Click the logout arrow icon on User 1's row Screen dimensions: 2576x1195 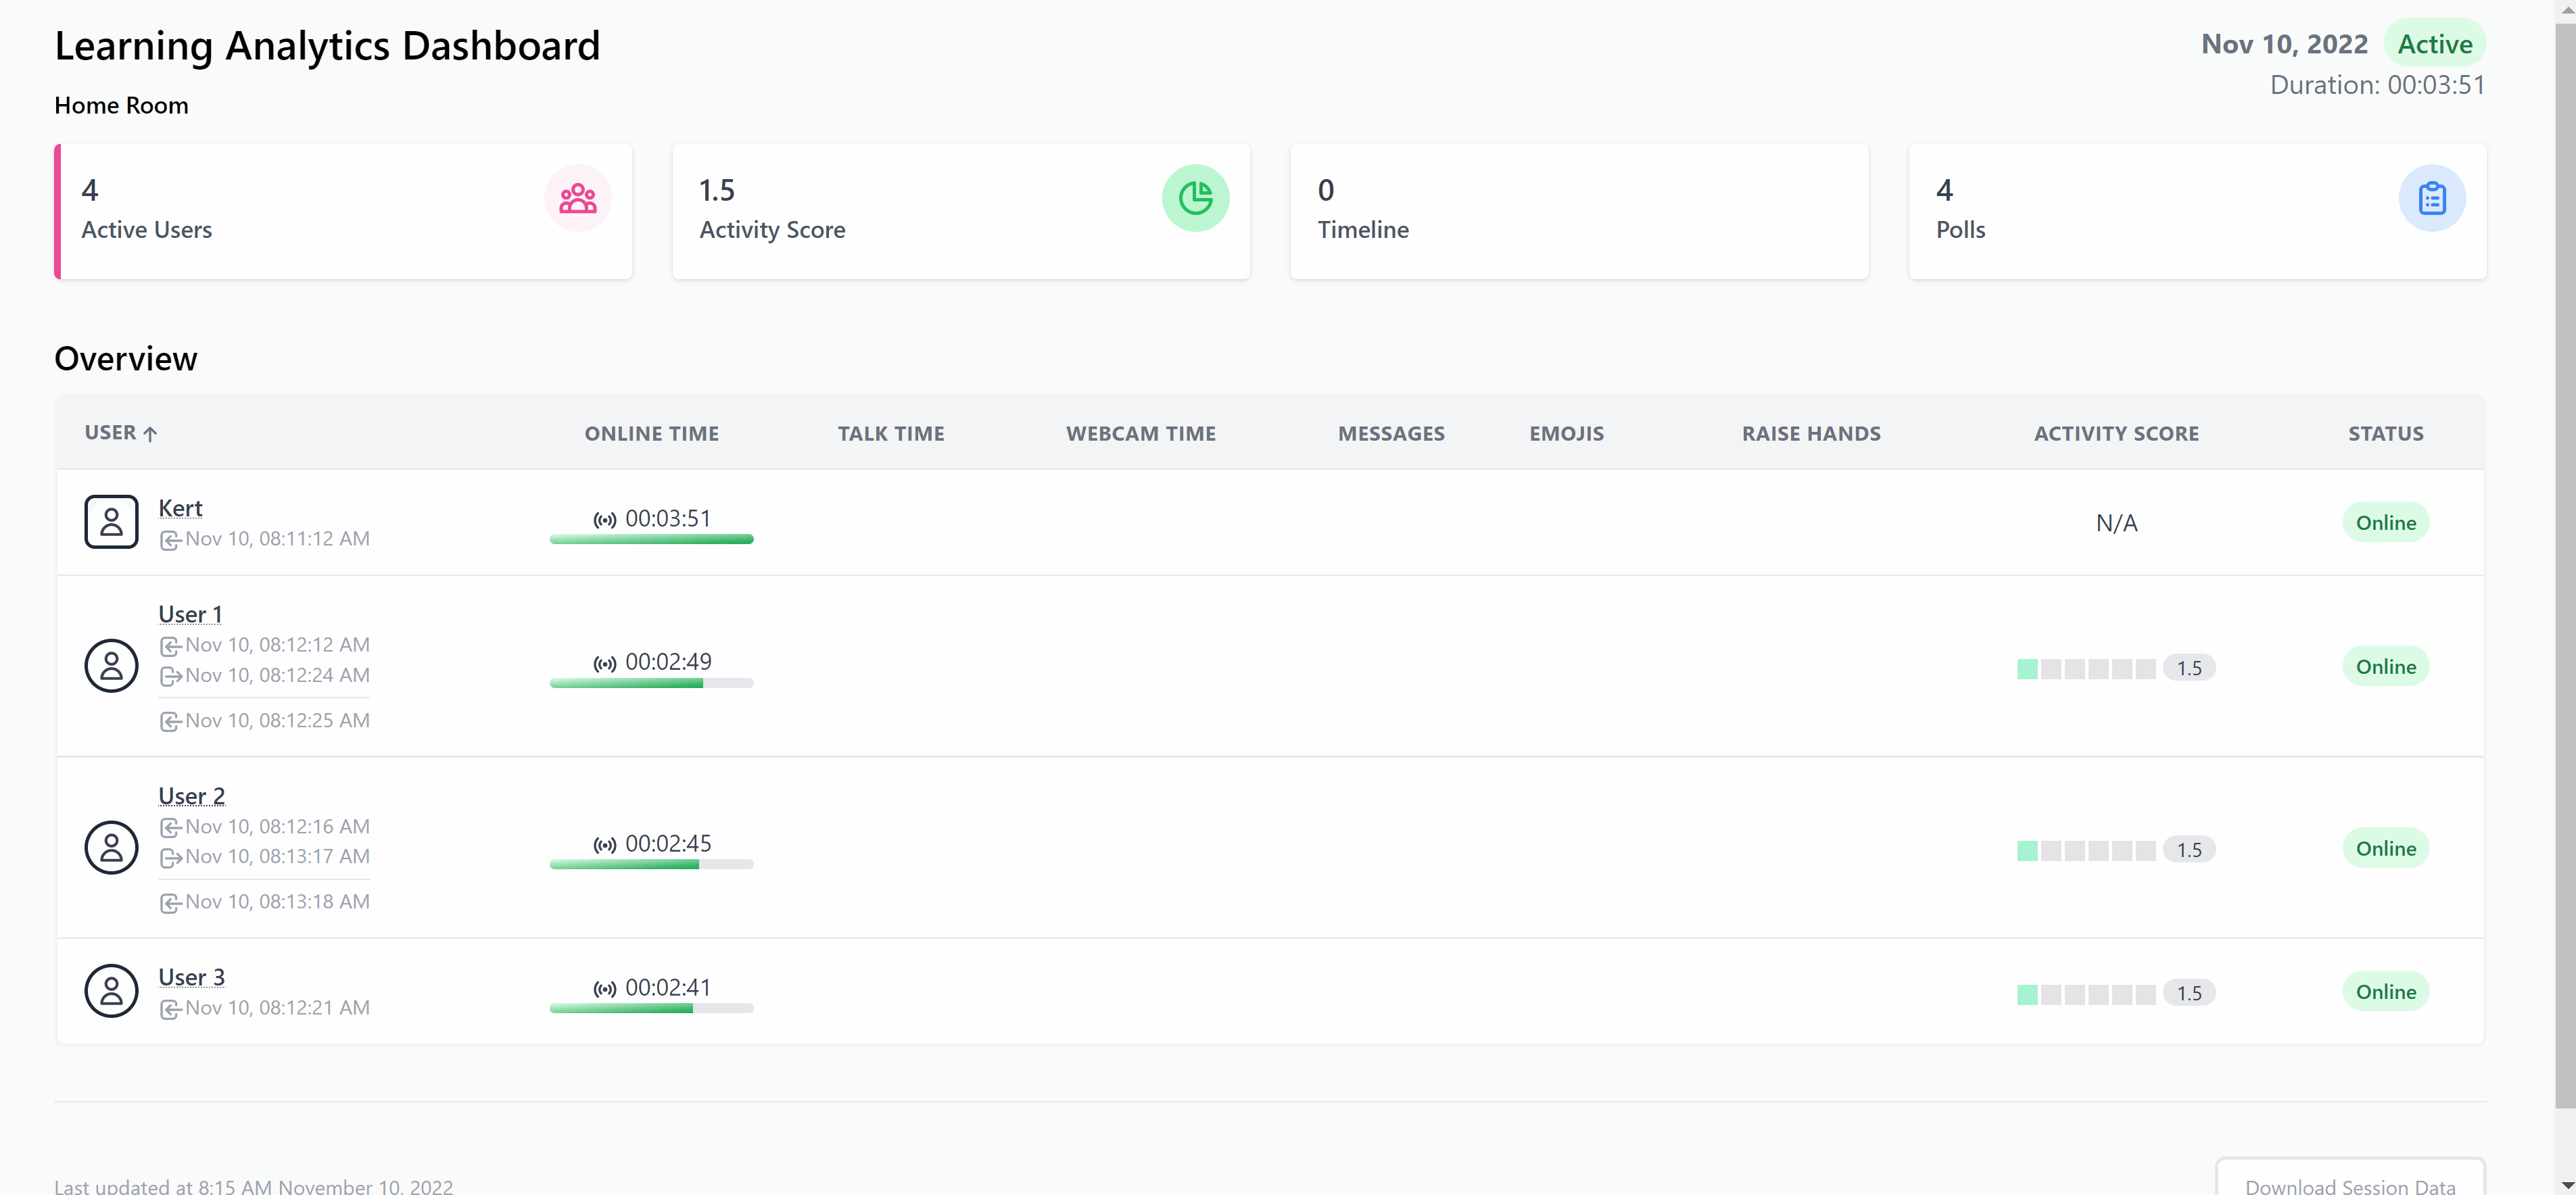[x=171, y=676]
